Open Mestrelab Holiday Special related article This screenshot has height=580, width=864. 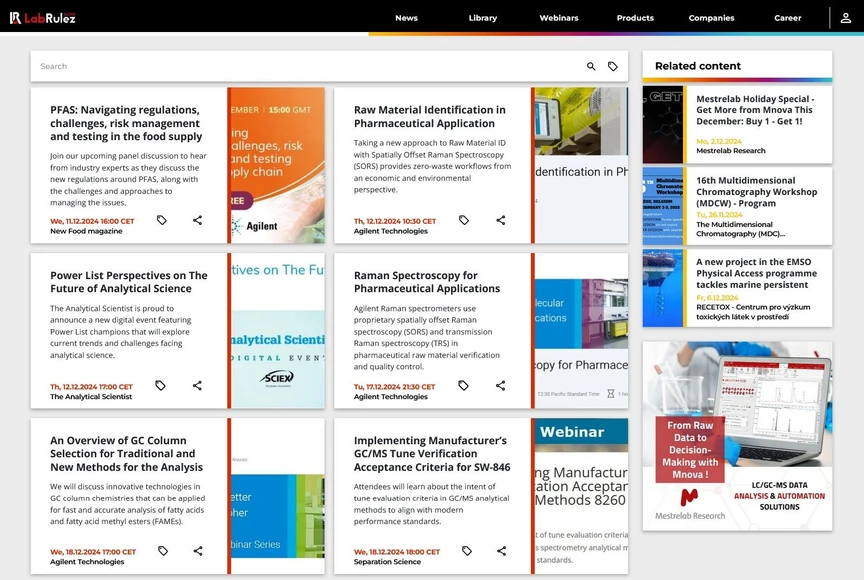click(754, 110)
